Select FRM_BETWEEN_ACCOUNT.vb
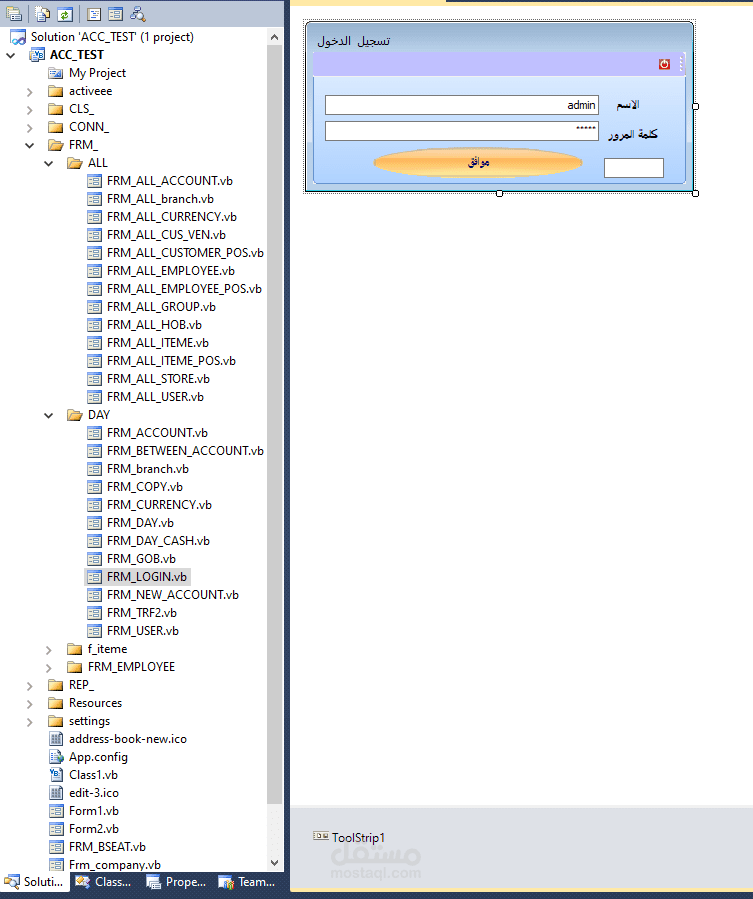Viewport: 753px width, 899px height. (185, 451)
